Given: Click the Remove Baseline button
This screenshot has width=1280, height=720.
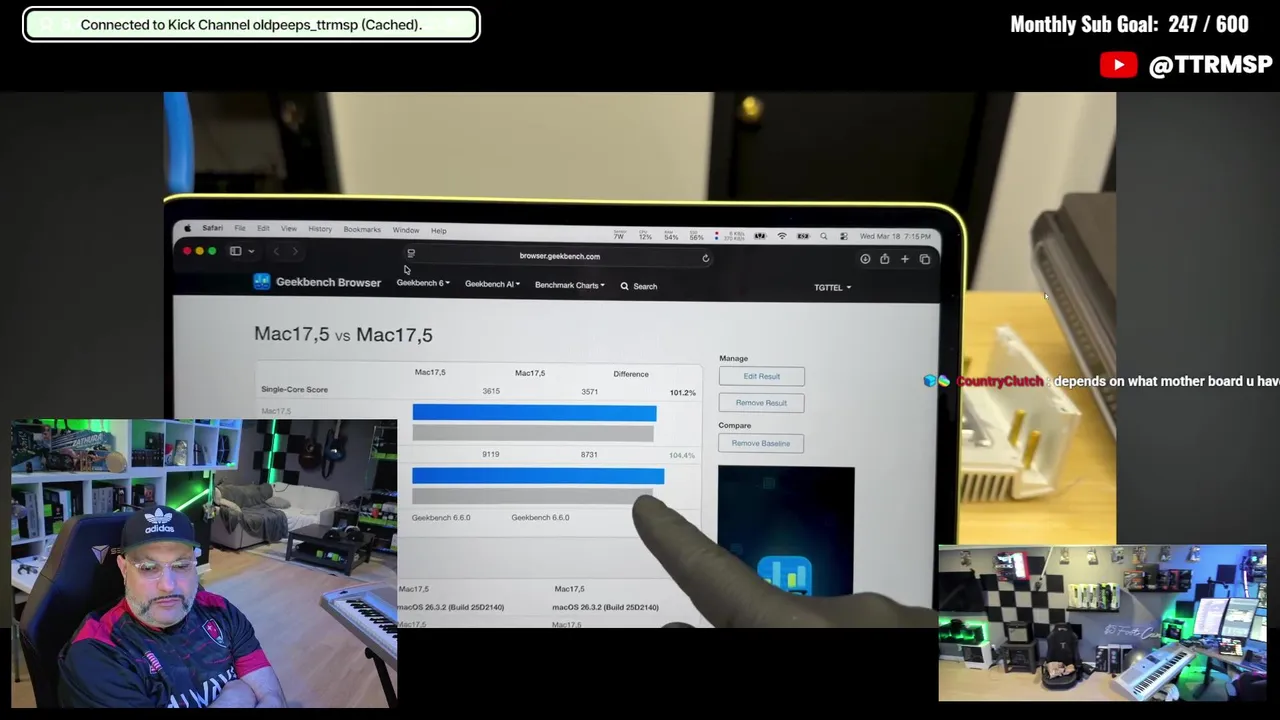Looking at the screenshot, I should pos(761,443).
